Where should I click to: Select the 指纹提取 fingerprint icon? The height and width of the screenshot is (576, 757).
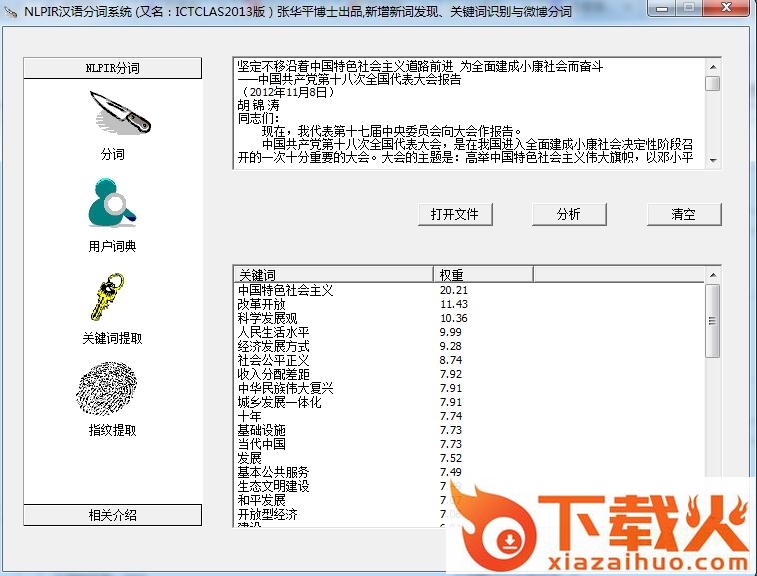tap(107, 388)
